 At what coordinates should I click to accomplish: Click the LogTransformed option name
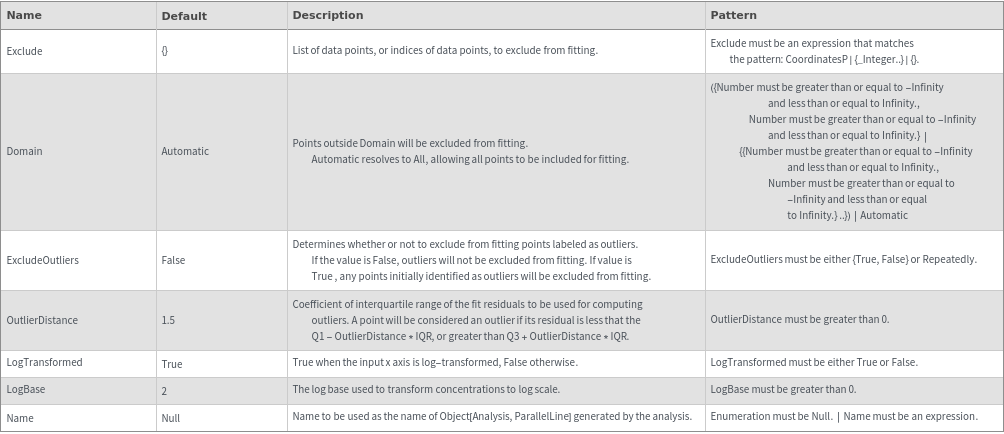click(x=45, y=362)
